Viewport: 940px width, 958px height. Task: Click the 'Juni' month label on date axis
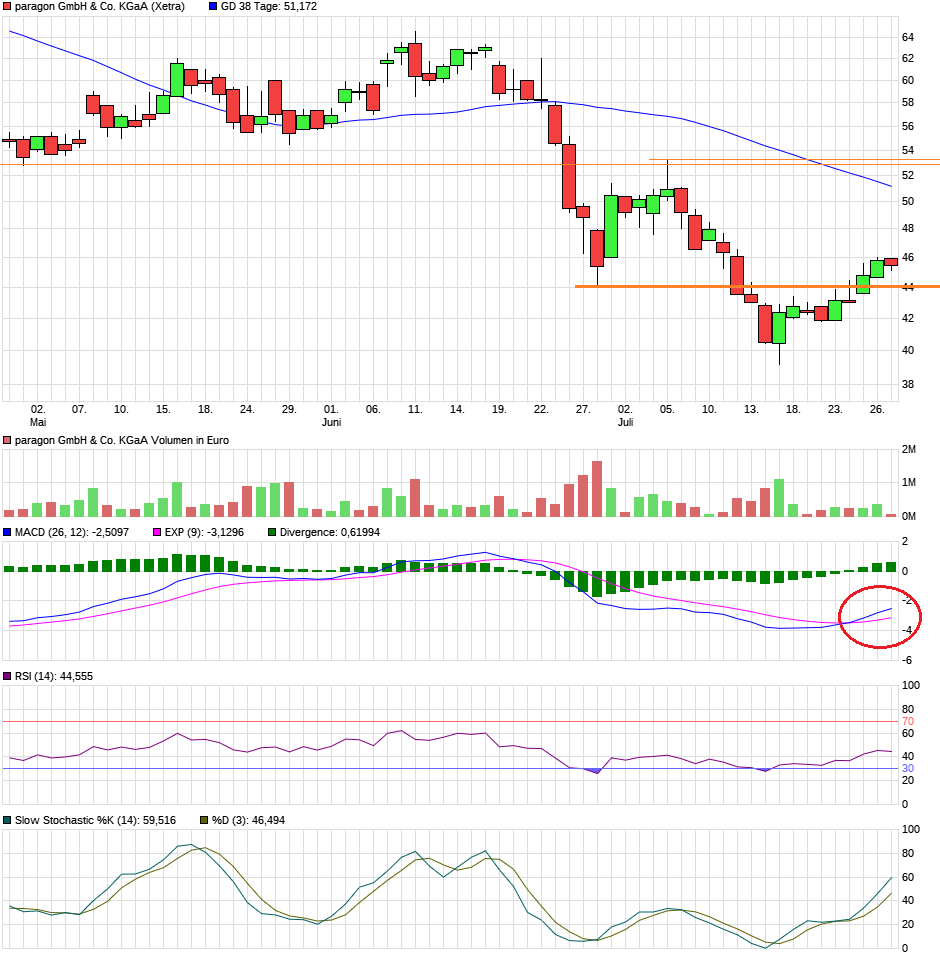point(332,422)
